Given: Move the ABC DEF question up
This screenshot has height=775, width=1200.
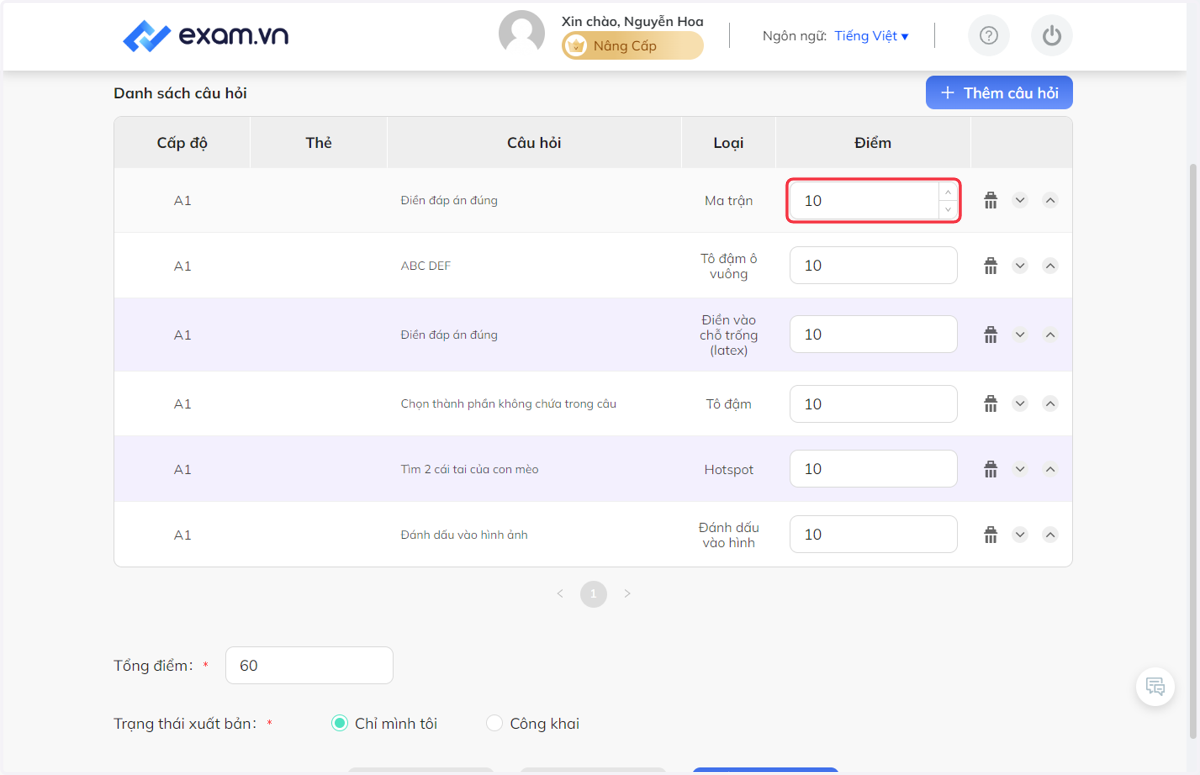Looking at the screenshot, I should click(1050, 265).
